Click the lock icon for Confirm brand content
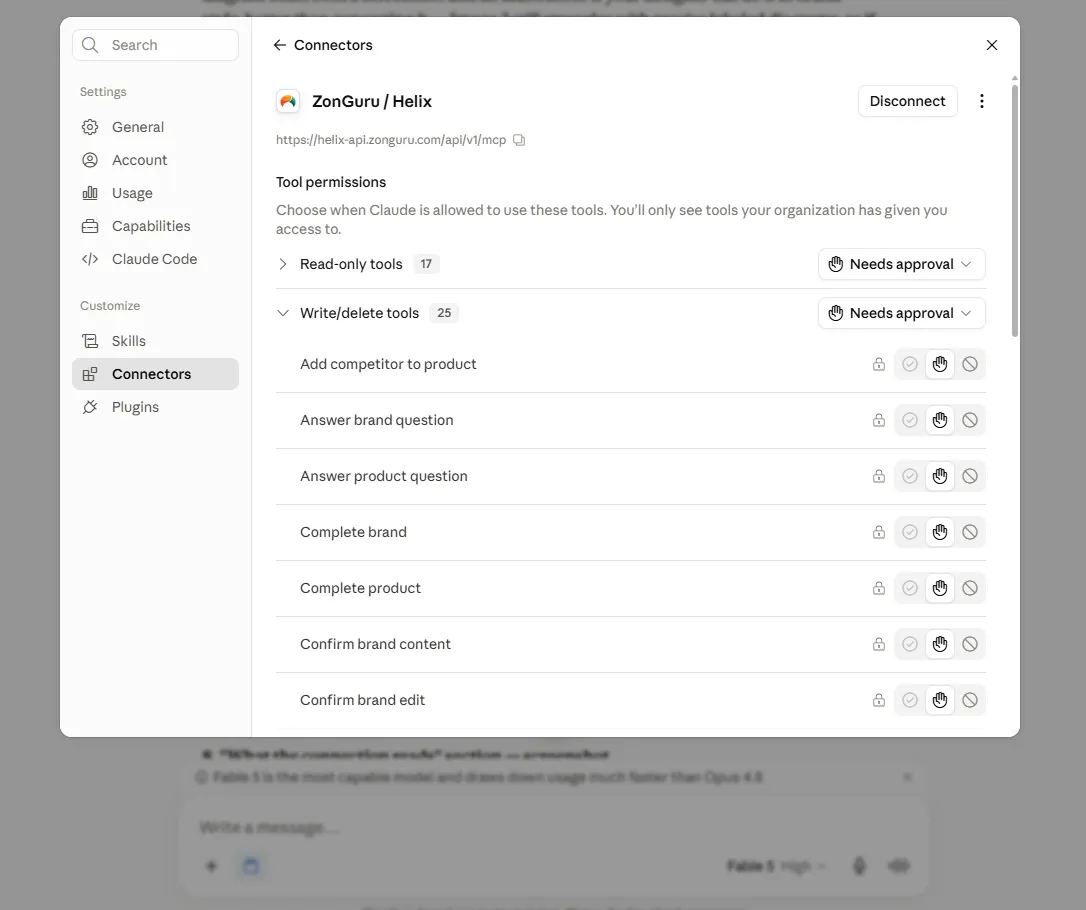This screenshot has height=910, width=1086. pyautogui.click(x=879, y=645)
